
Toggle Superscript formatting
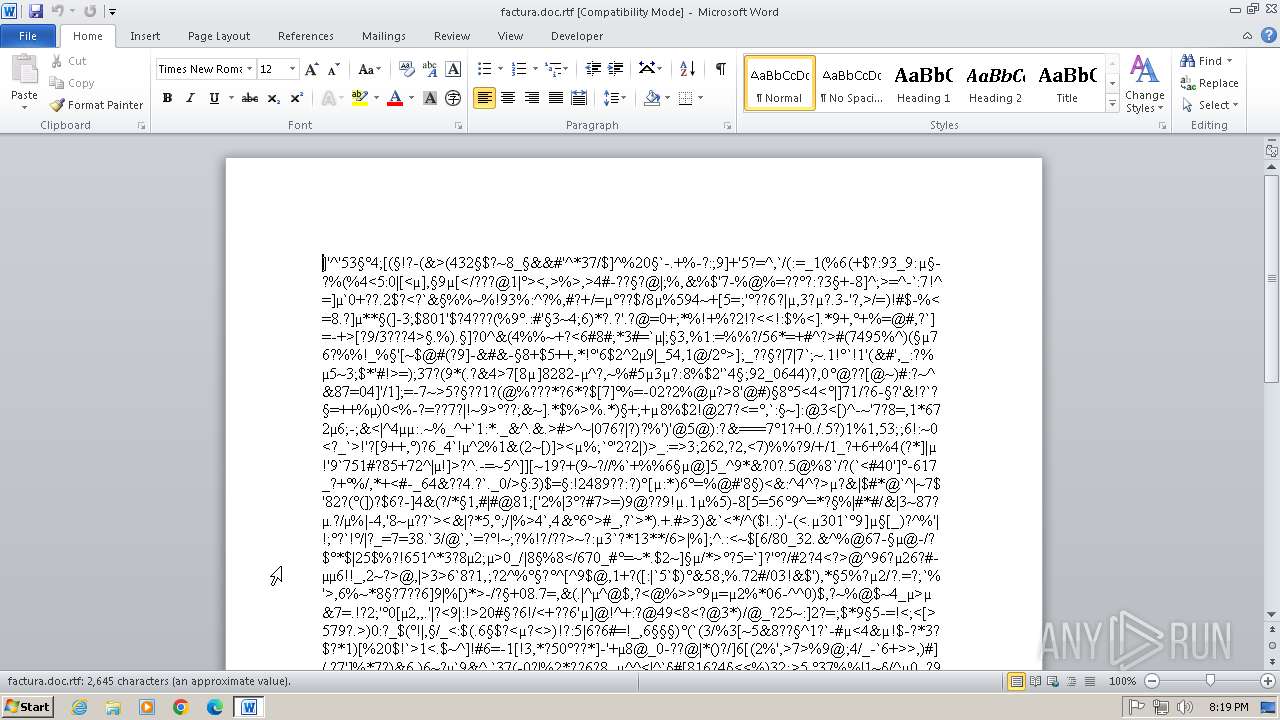pyautogui.click(x=296, y=98)
